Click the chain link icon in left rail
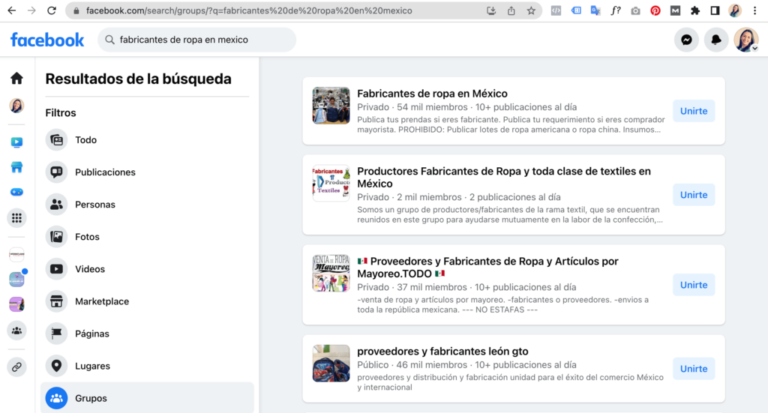 pos(17,367)
